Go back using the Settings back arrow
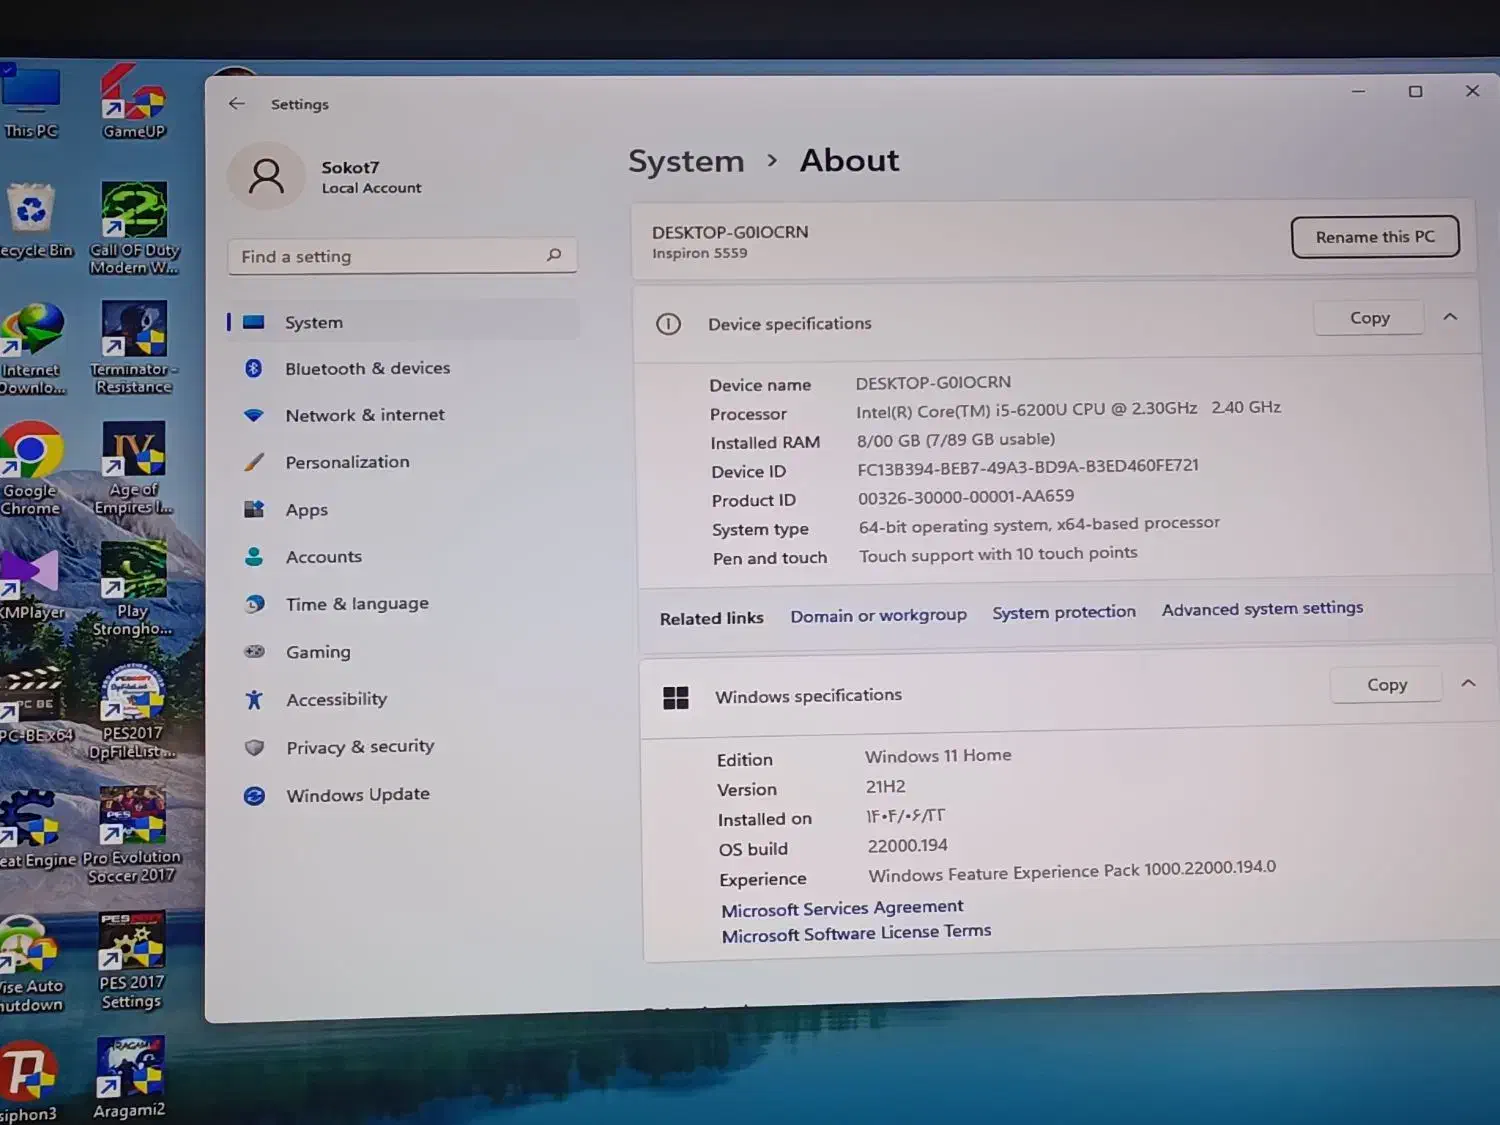Viewport: 1500px width, 1125px height. pos(237,104)
